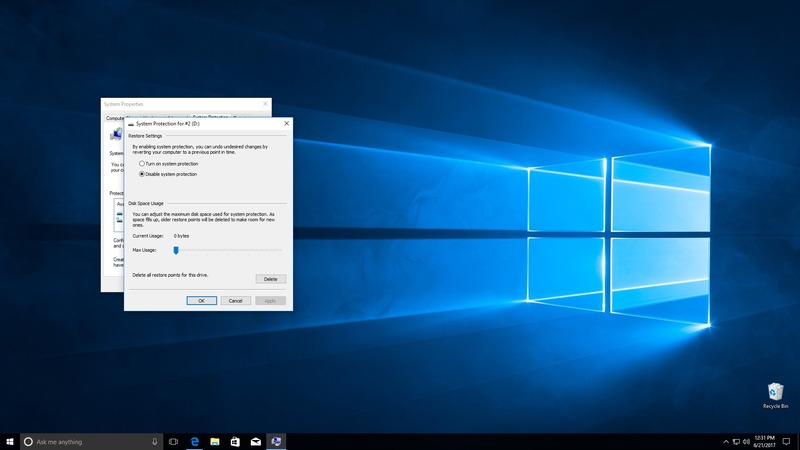The width and height of the screenshot is (800, 450).
Task: Open the Windows Start menu
Action: (x=10, y=441)
